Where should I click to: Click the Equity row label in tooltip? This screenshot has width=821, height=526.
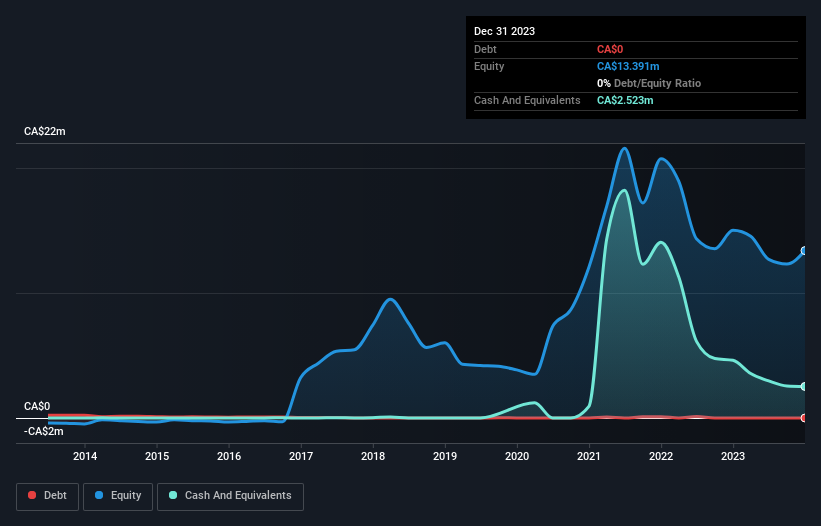coord(489,66)
